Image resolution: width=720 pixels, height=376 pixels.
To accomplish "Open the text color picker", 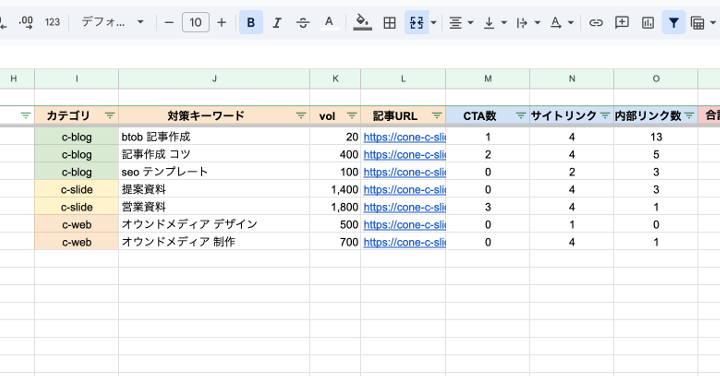I will tap(329, 22).
